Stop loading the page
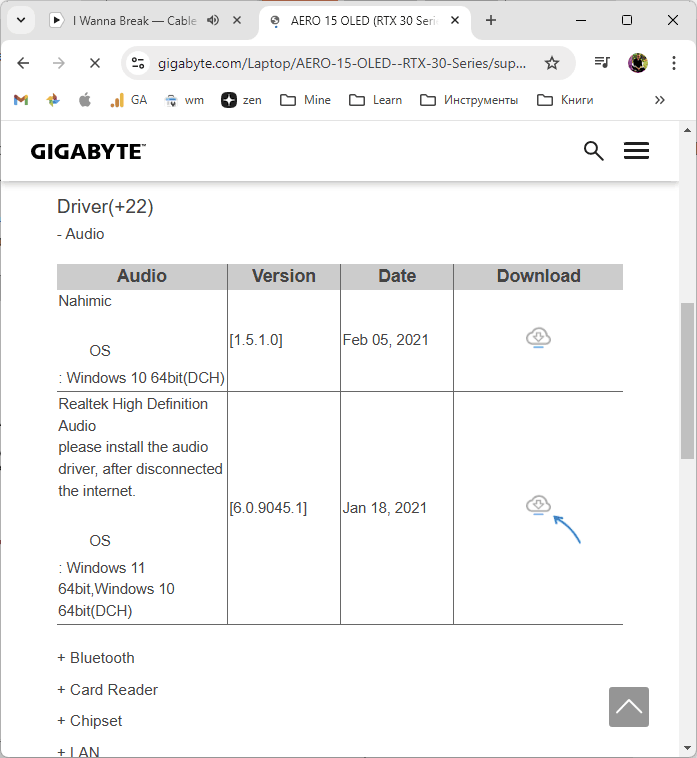 click(95, 63)
